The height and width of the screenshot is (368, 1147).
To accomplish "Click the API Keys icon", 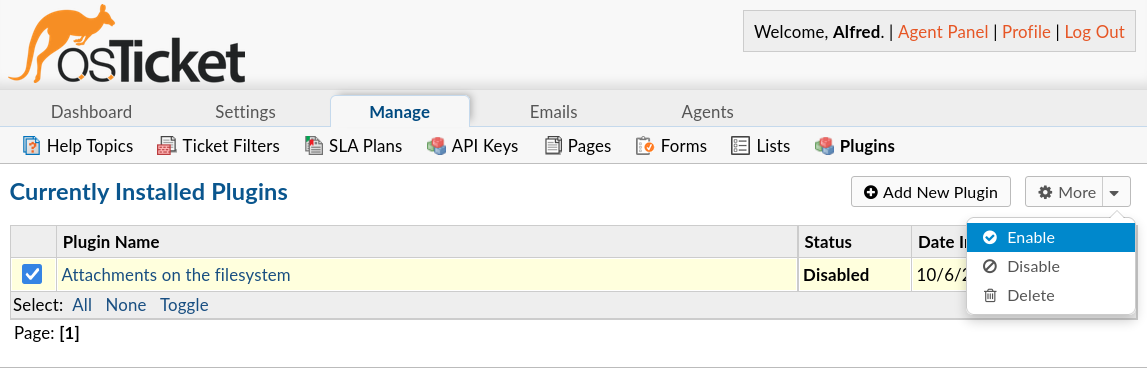I will click(x=436, y=146).
